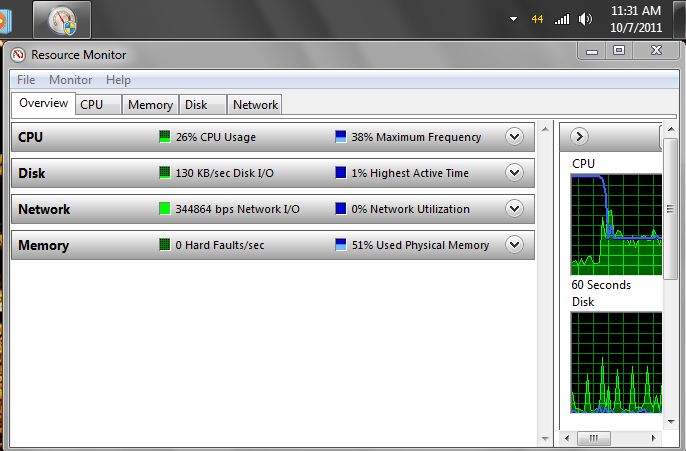686x451 pixels.
Task: Click the graphs pane scroll right arrow
Action: tap(654, 438)
